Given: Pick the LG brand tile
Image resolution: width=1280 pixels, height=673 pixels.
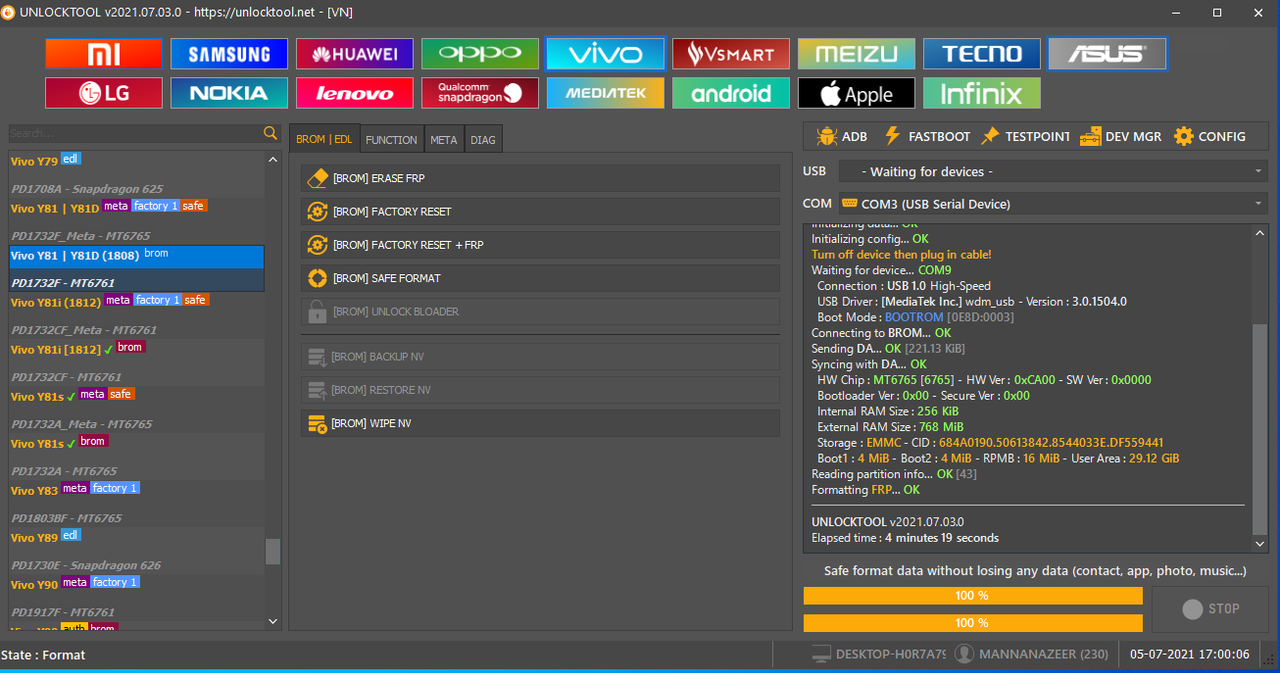Looking at the screenshot, I should pos(104,93).
